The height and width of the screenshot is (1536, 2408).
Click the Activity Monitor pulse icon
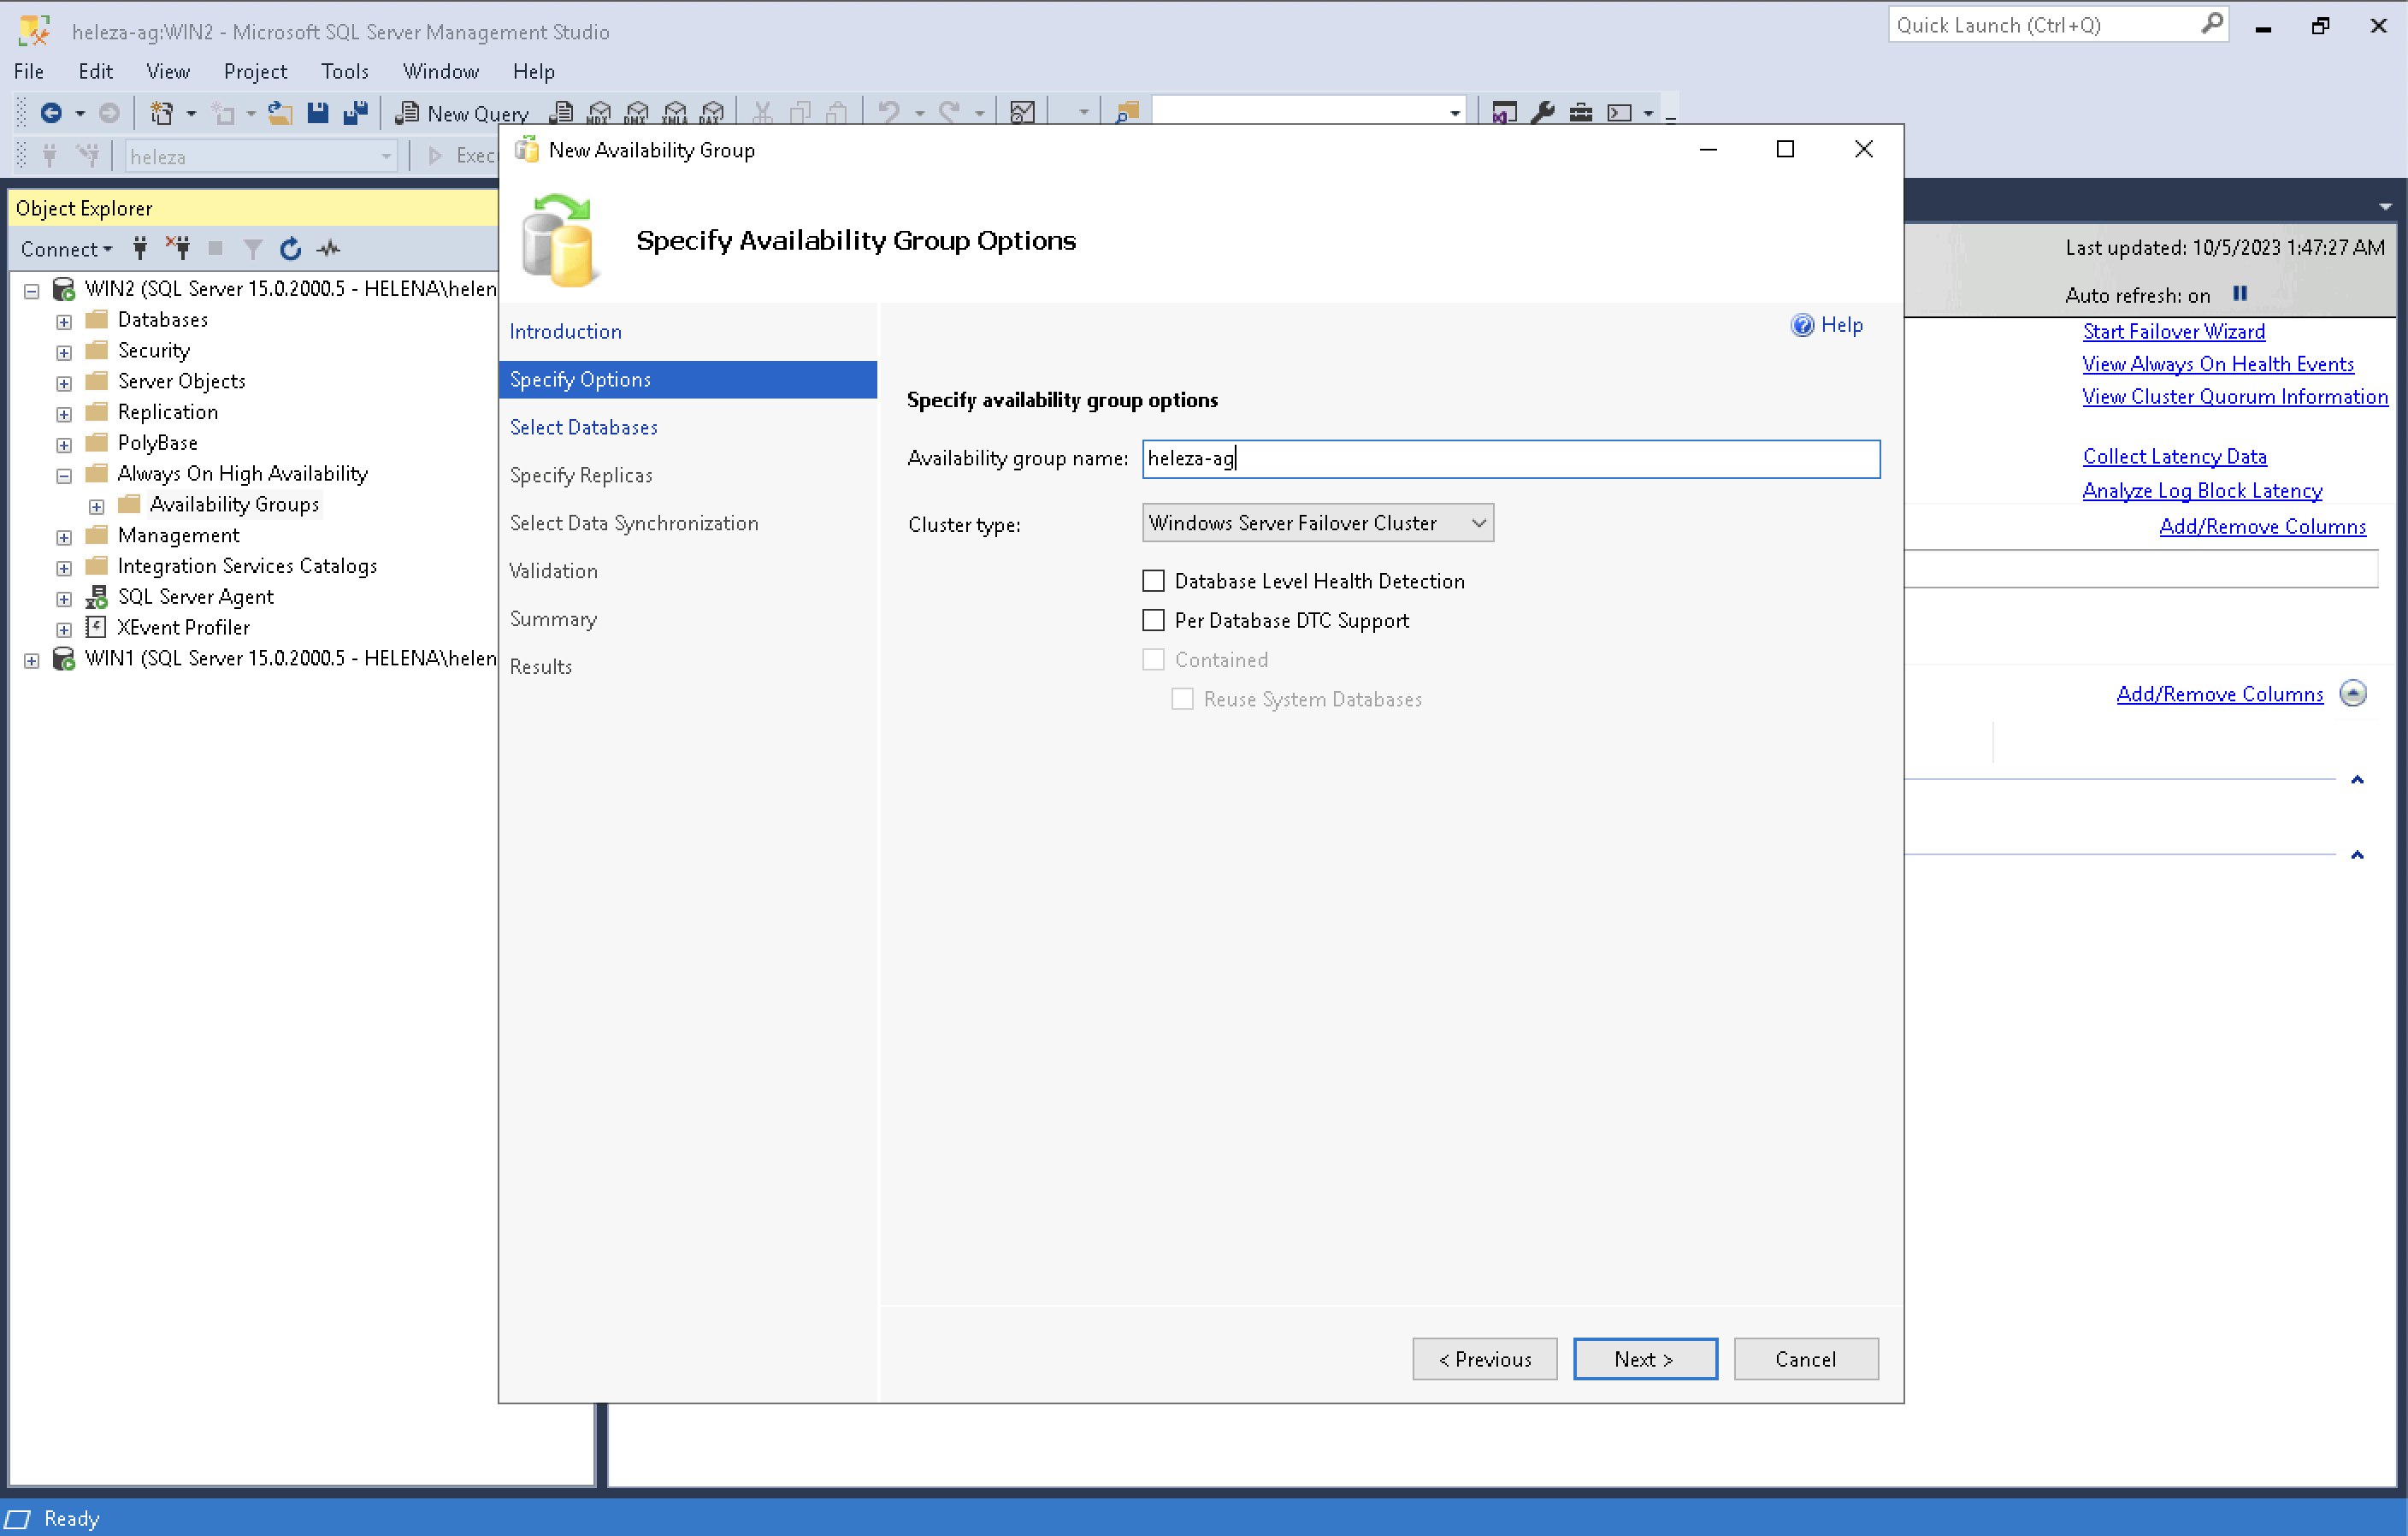pyautogui.click(x=329, y=248)
